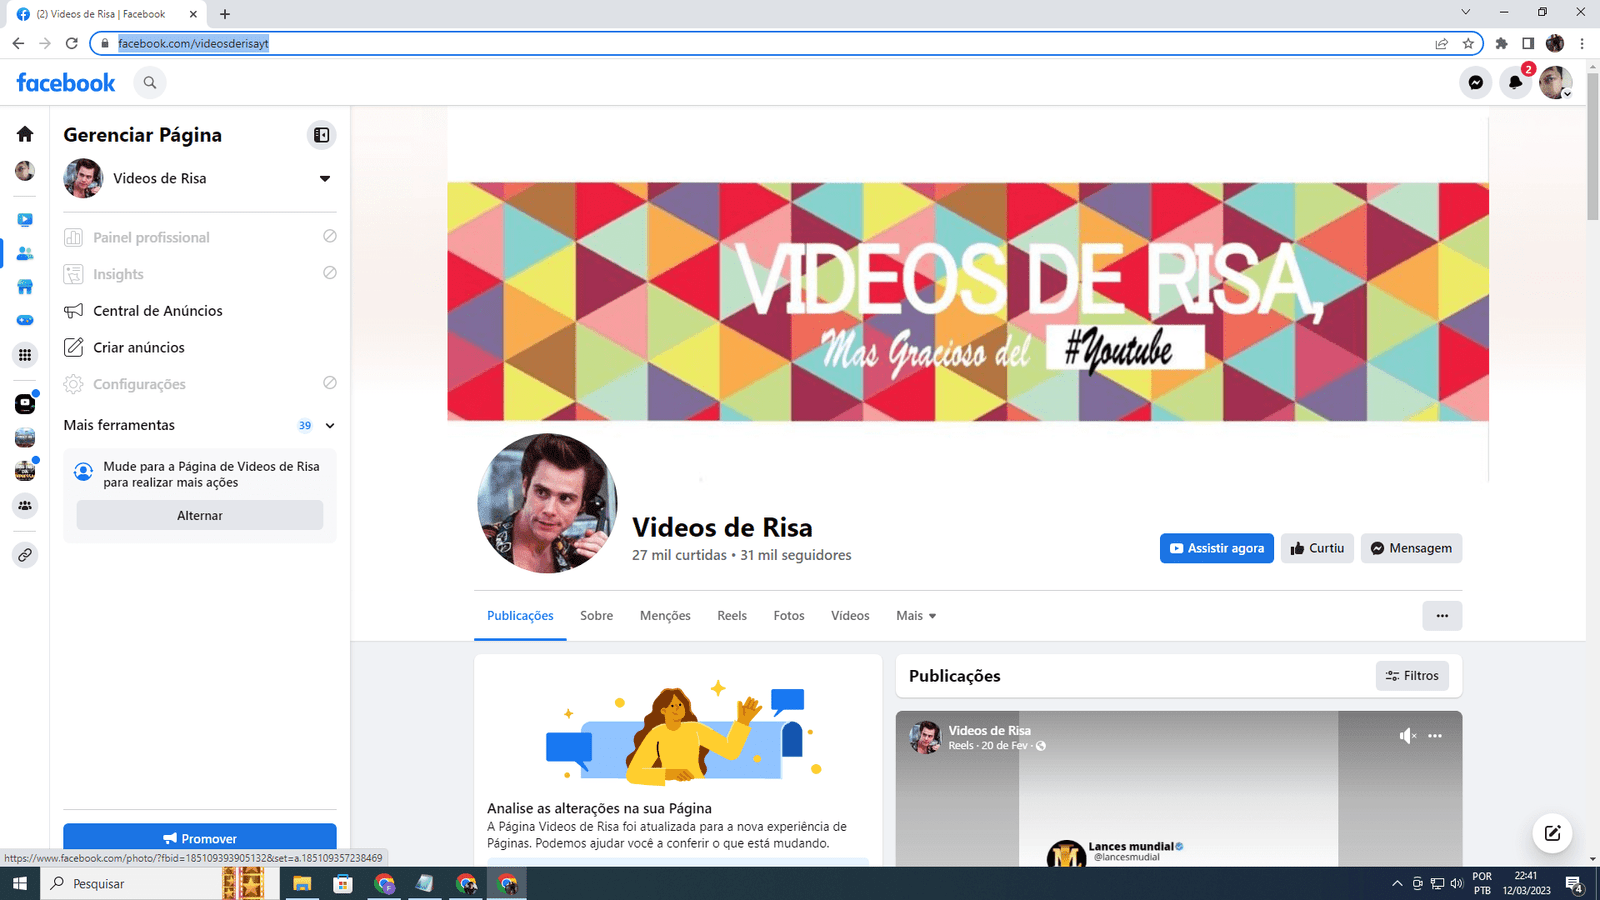
Task: Switch to the Reels tab
Action: click(732, 616)
